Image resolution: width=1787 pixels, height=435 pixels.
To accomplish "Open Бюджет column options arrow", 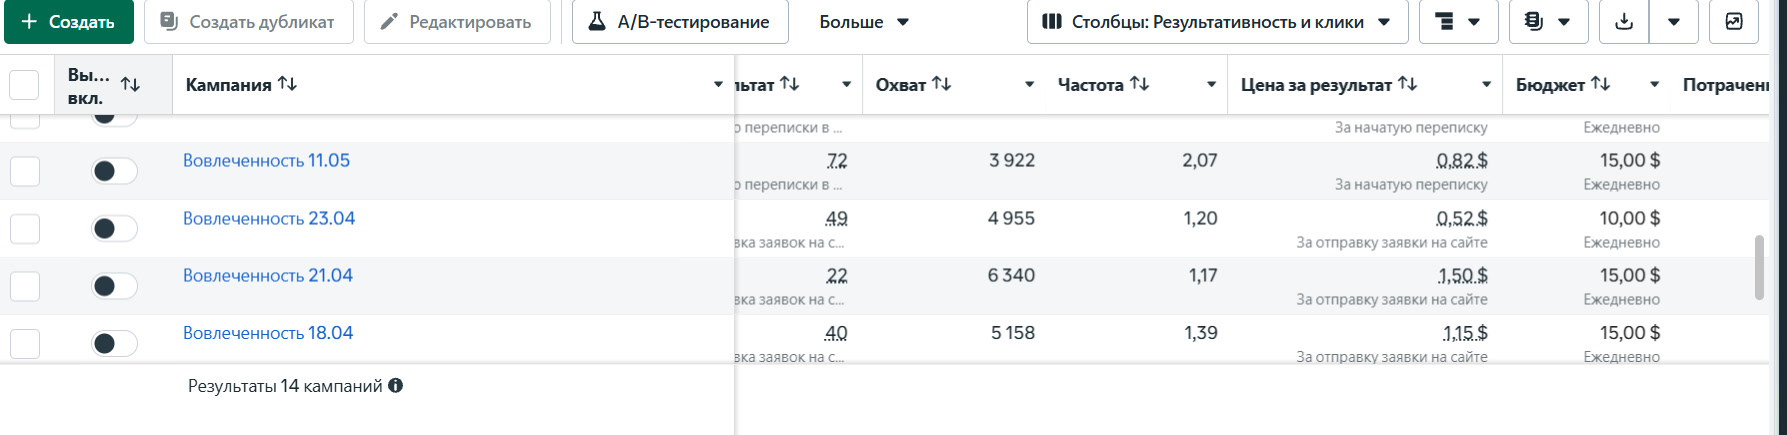I will 1654,85.
